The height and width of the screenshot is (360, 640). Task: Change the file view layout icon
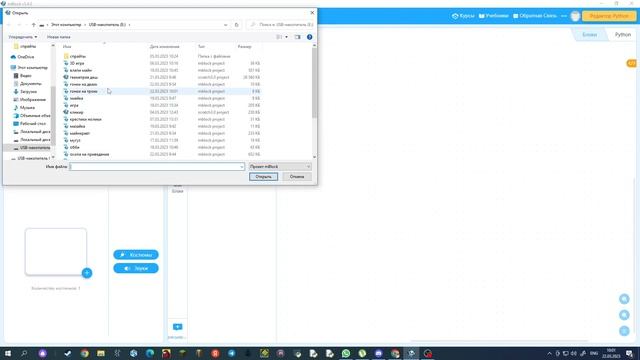pos(279,37)
